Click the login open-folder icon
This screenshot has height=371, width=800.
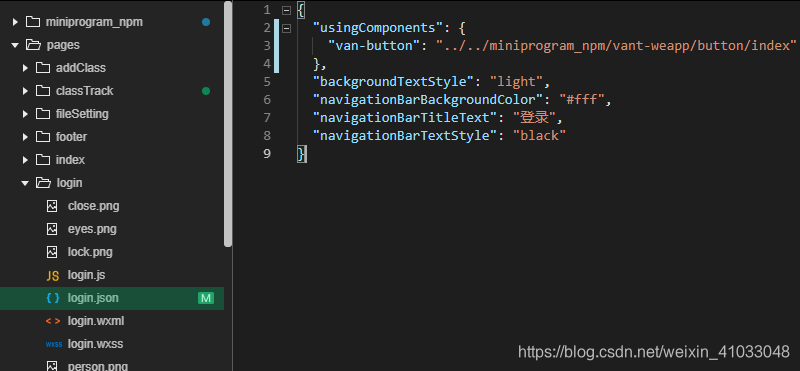43,183
